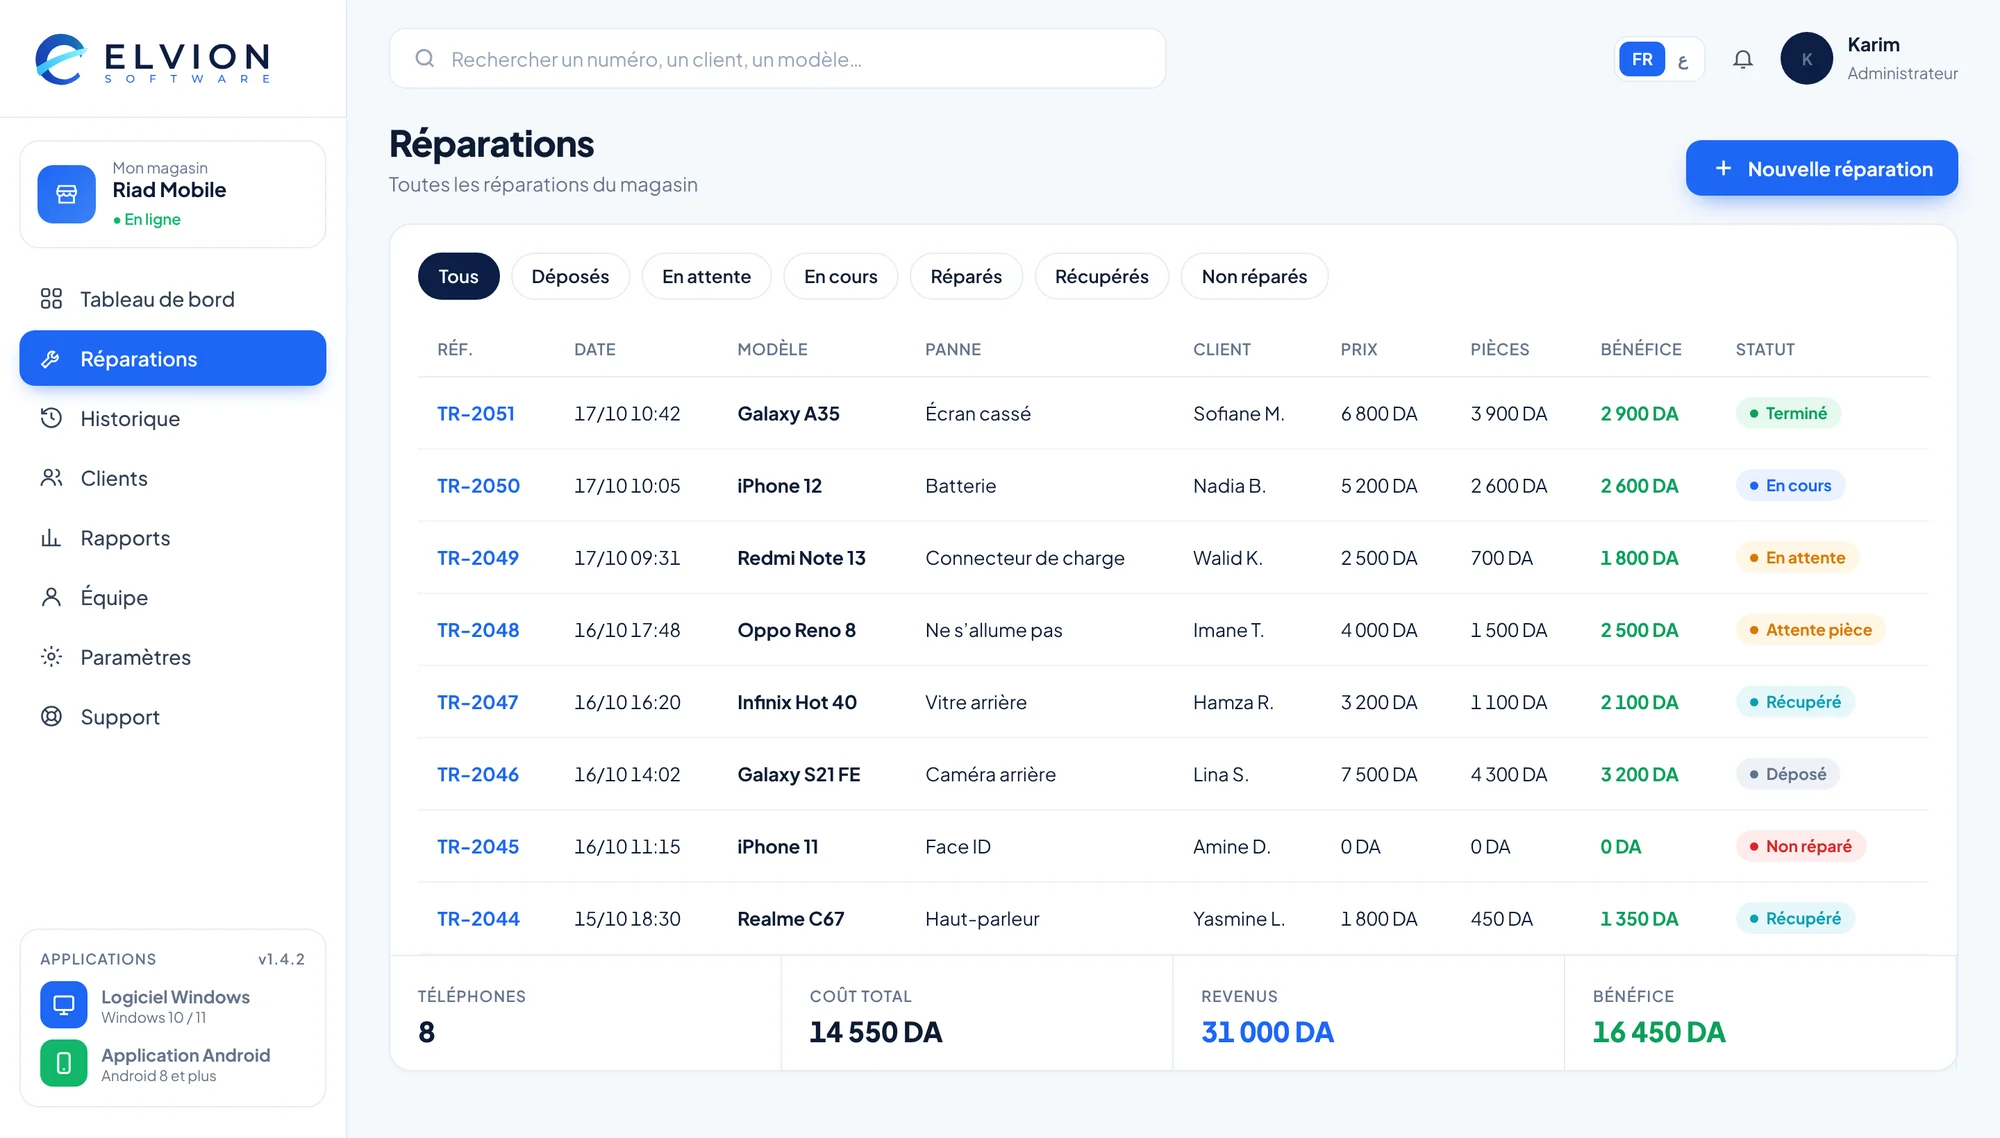Click the Attente pièce status badge

tap(1810, 629)
